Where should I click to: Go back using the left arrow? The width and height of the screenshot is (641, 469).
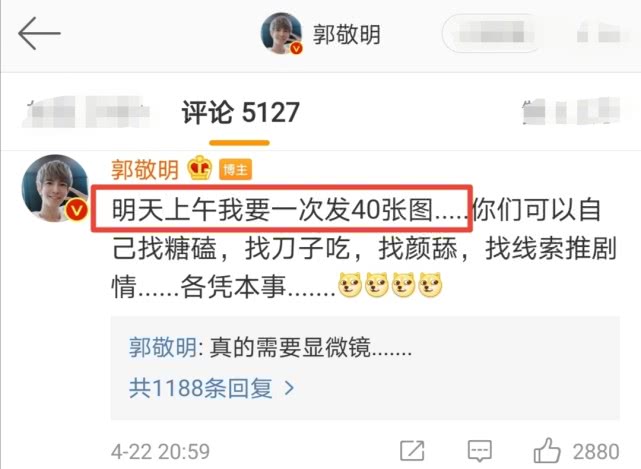click(39, 34)
